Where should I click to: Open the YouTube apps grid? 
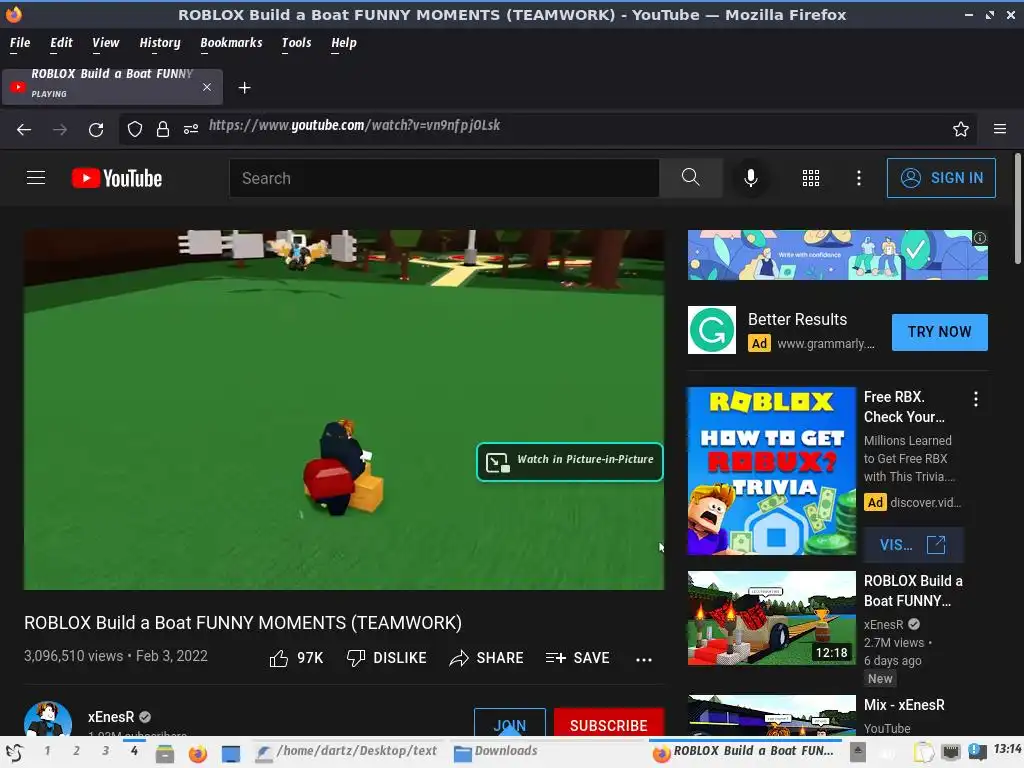[810, 178]
